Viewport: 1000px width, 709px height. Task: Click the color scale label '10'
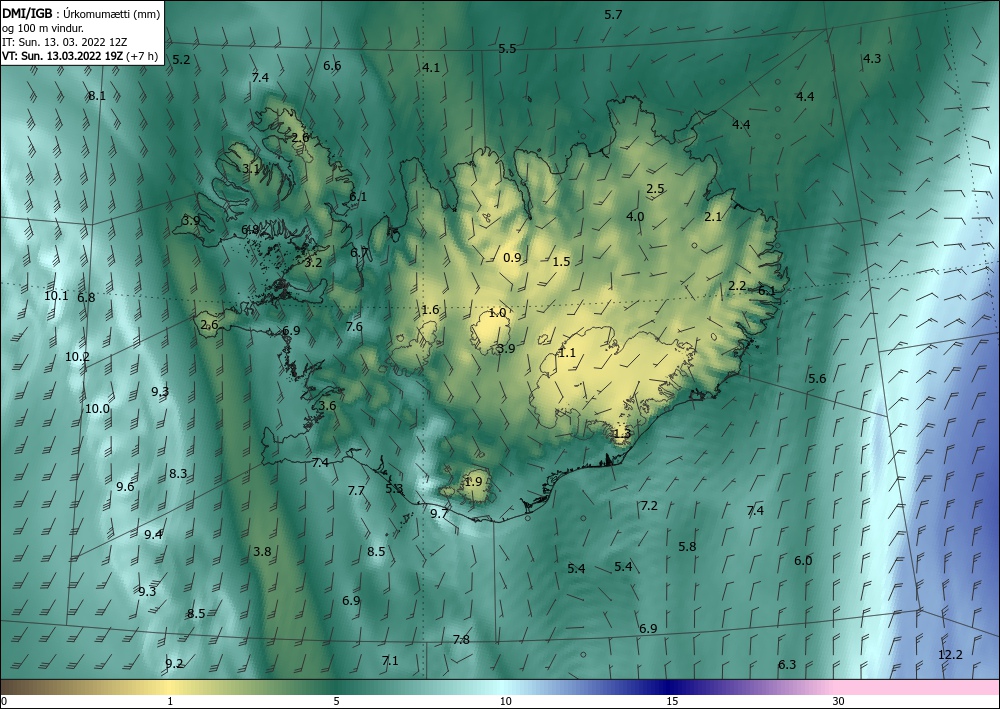(505, 702)
